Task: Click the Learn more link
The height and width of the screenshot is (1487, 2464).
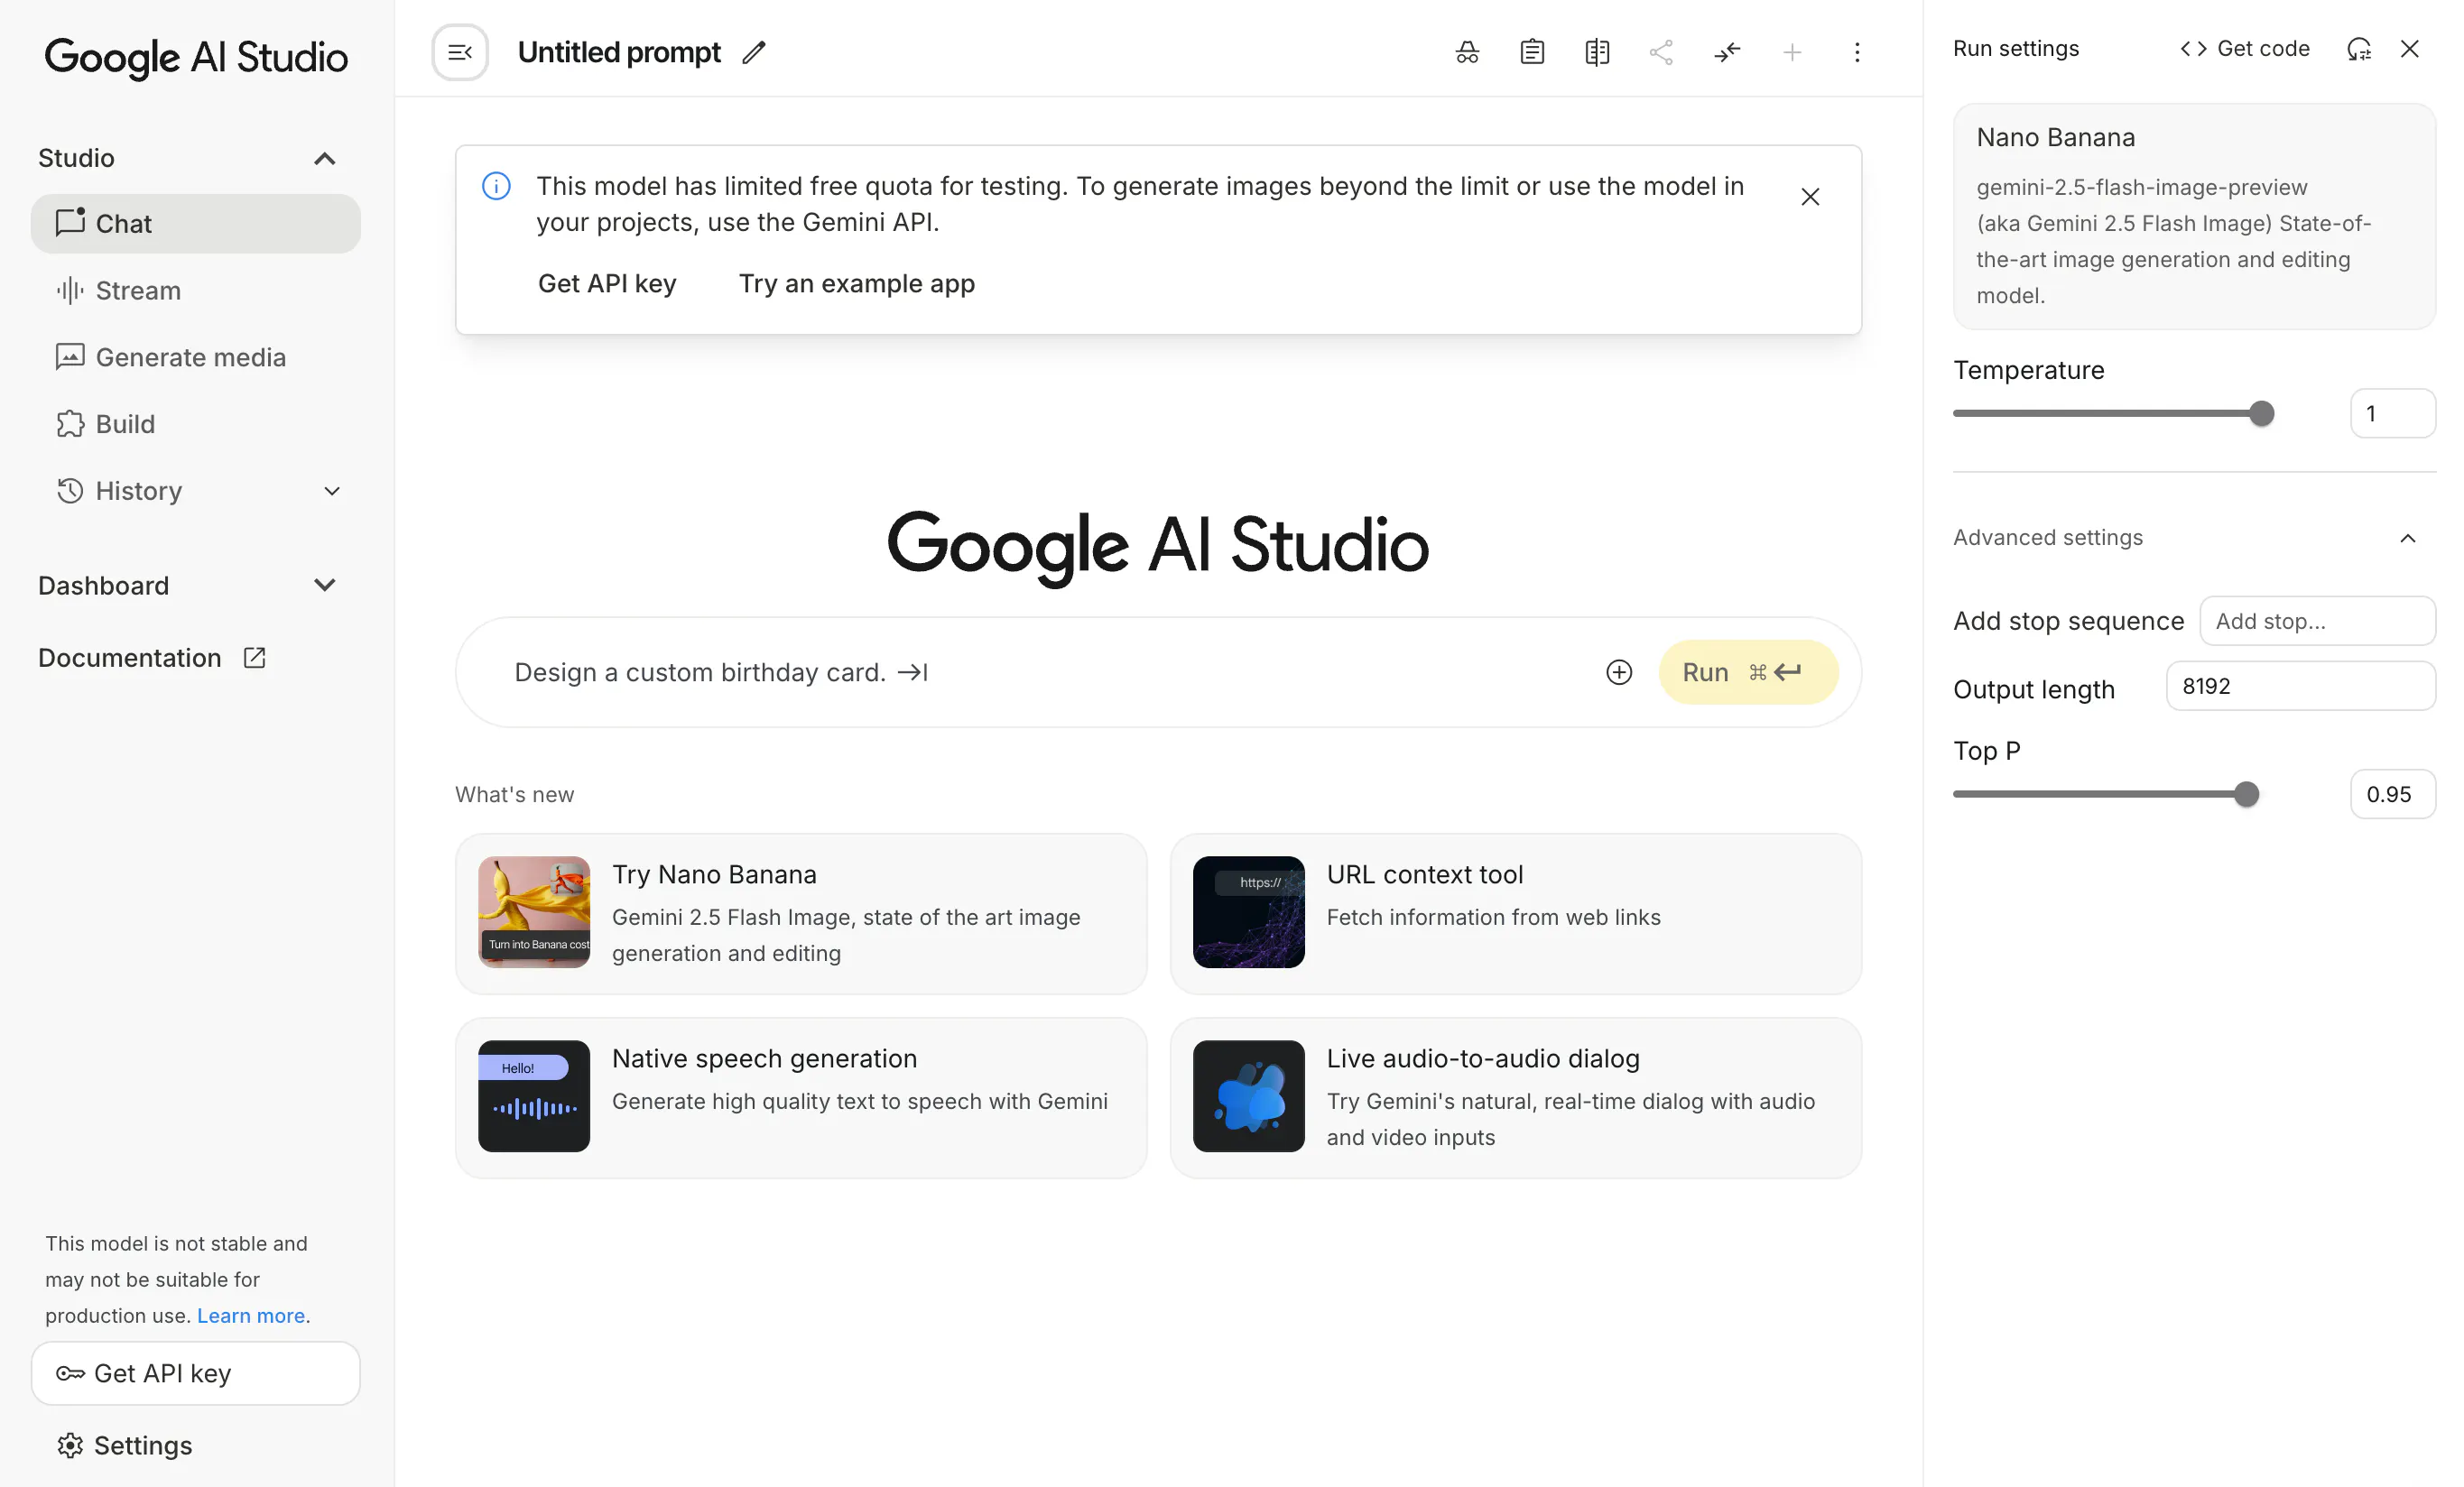Action: (251, 1316)
